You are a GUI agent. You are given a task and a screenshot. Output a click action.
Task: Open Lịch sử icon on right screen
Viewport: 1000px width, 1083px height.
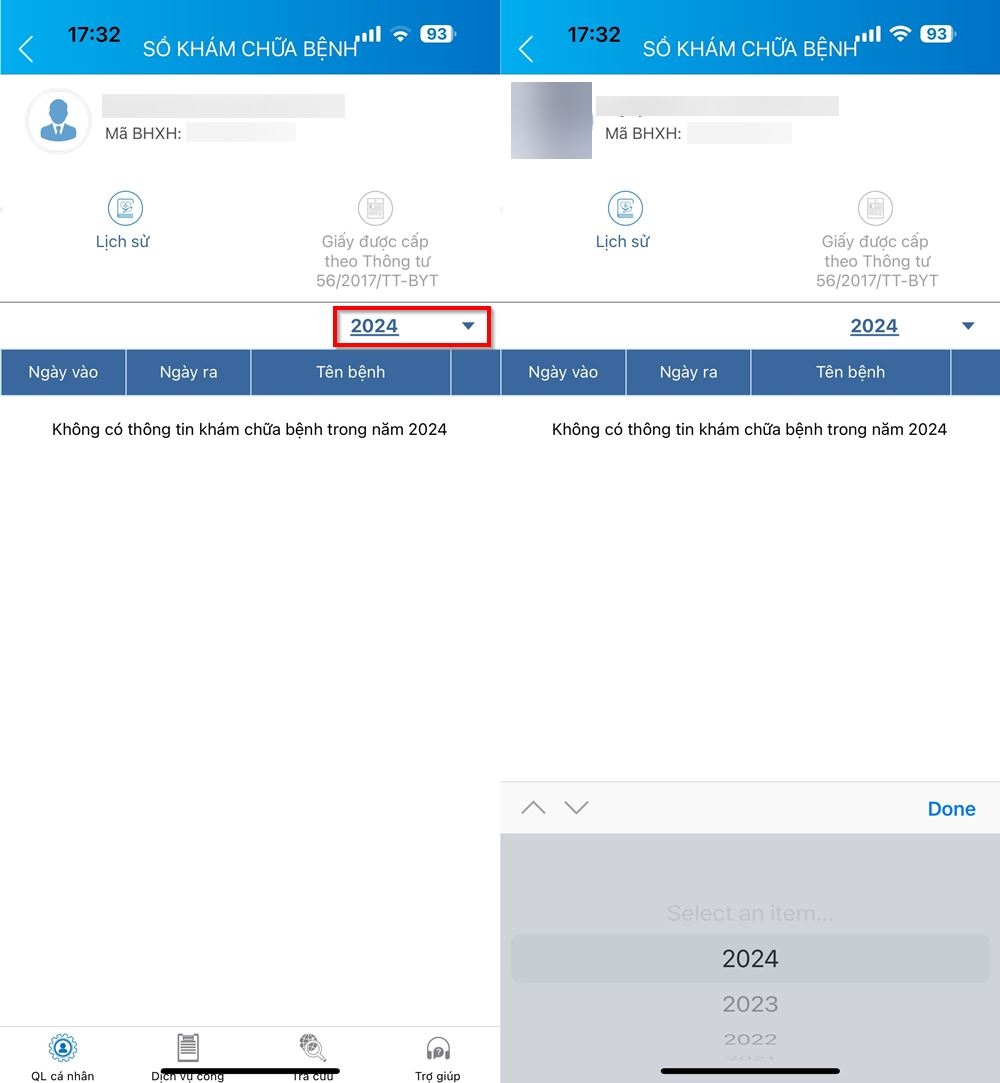(x=625, y=208)
